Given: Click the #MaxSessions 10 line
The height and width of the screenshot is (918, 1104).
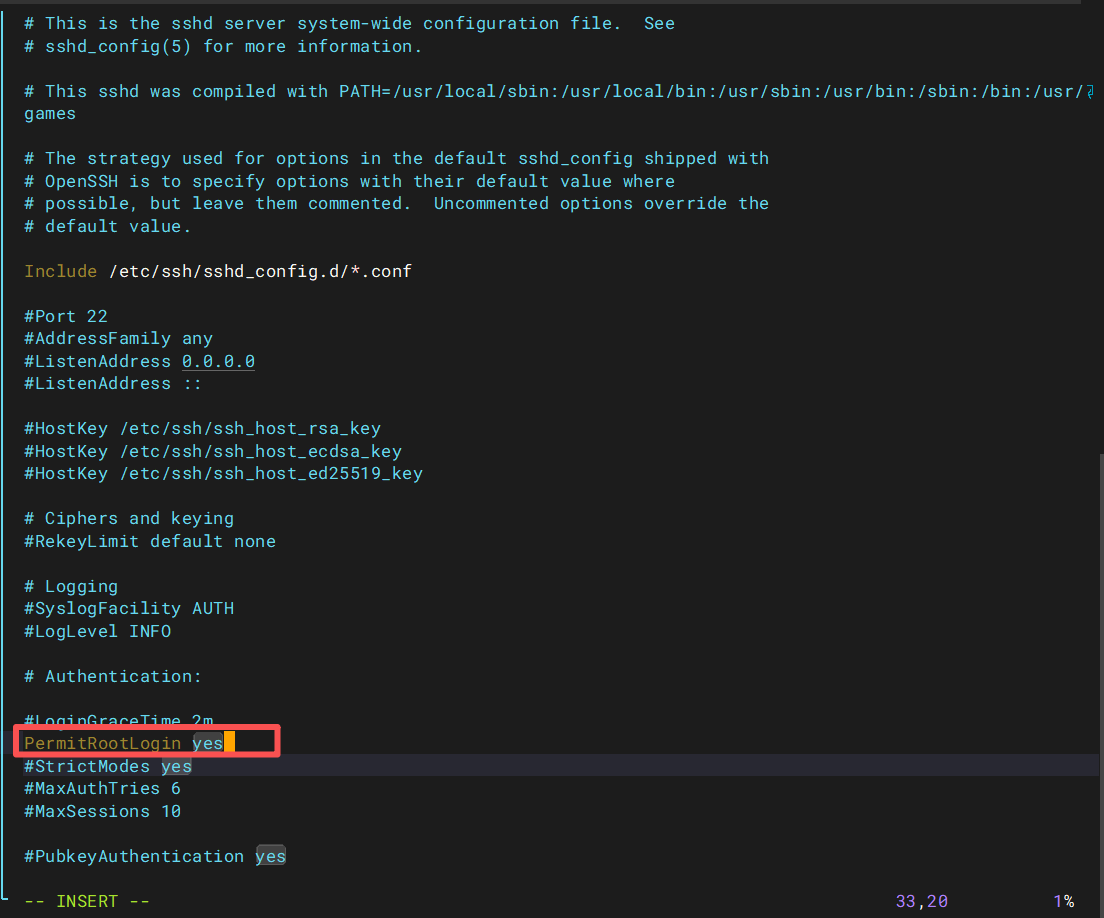Looking at the screenshot, I should [102, 811].
